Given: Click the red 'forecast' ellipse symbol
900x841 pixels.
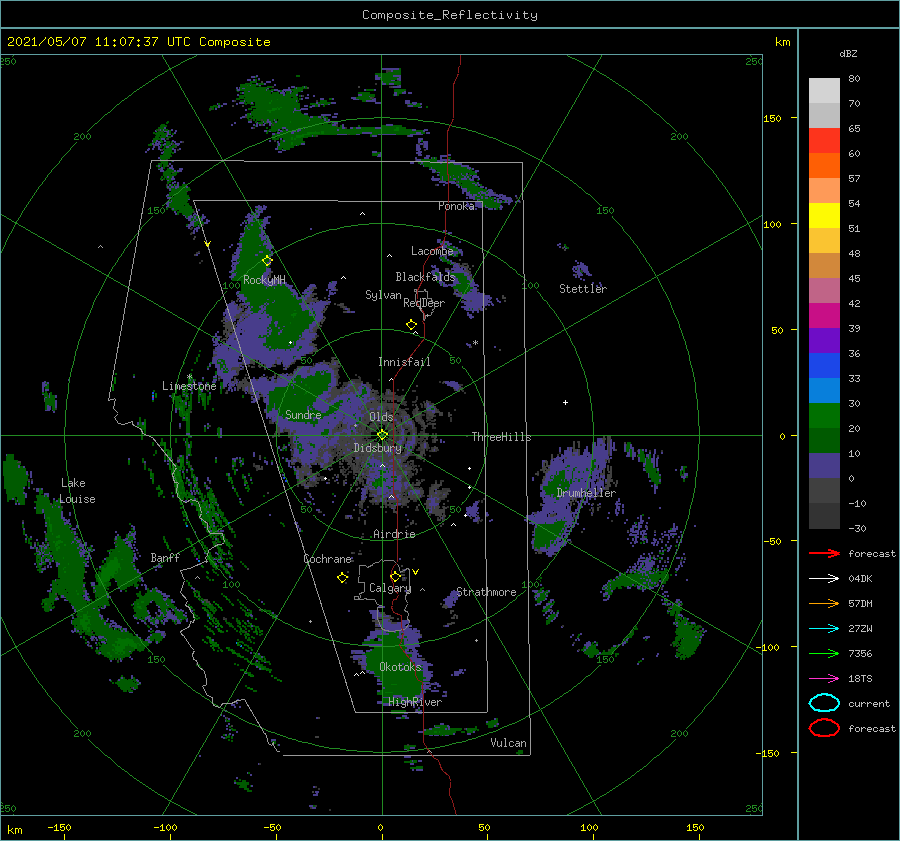Looking at the screenshot, I should (x=824, y=728).
